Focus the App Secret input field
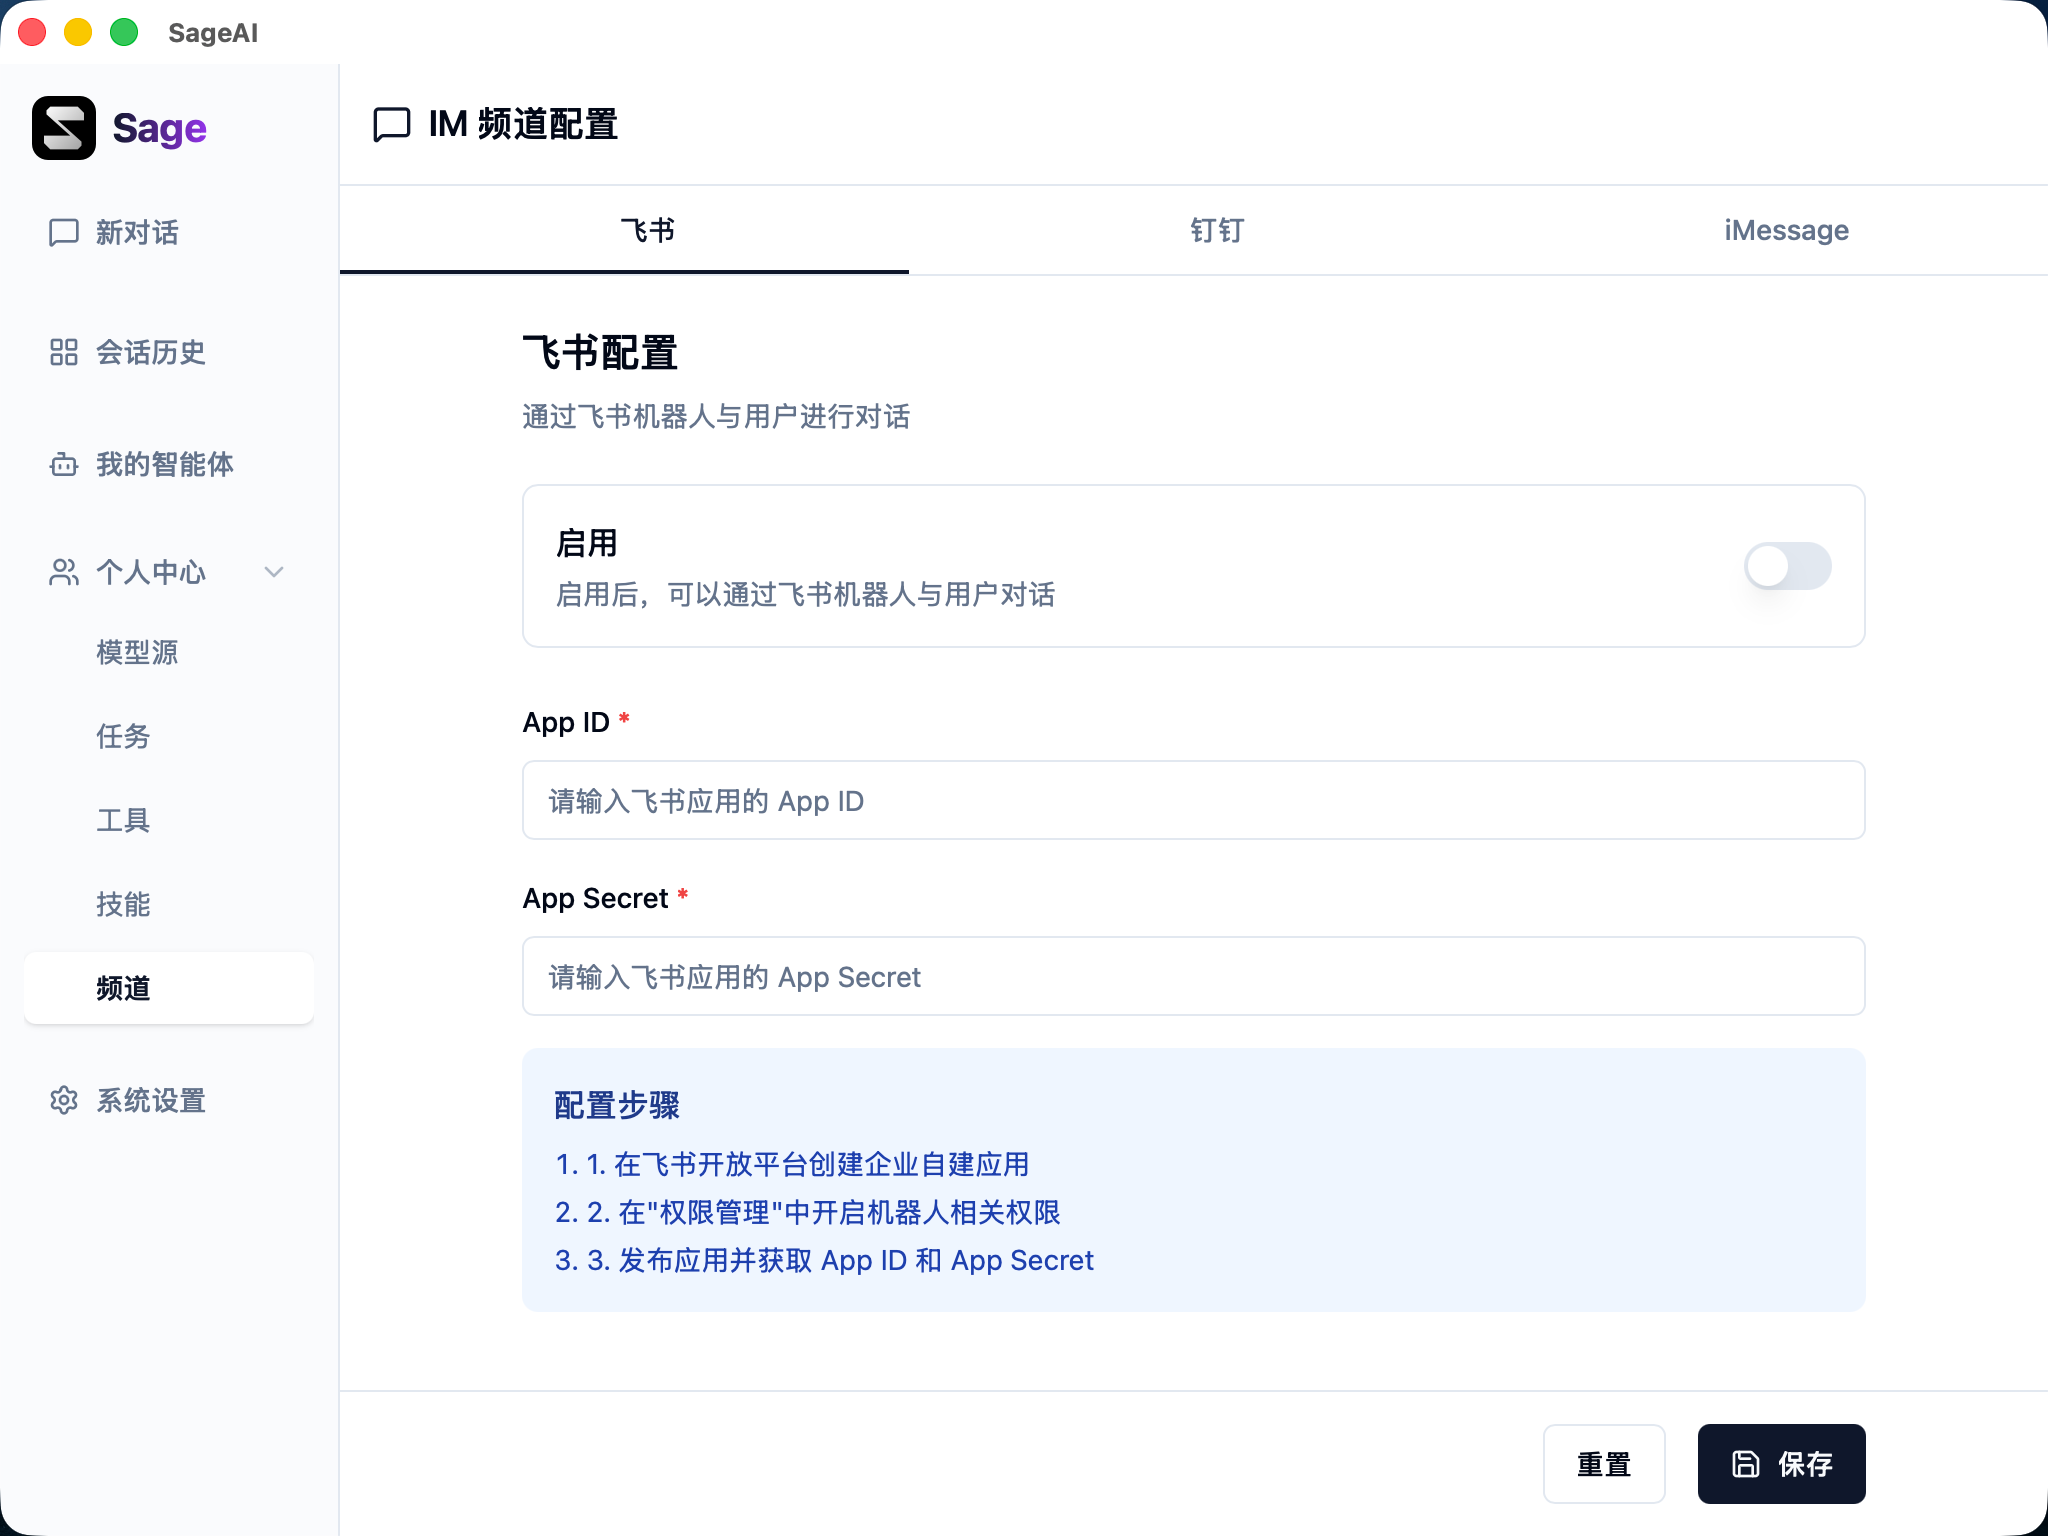Viewport: 2048px width, 1536px height. 1192,977
